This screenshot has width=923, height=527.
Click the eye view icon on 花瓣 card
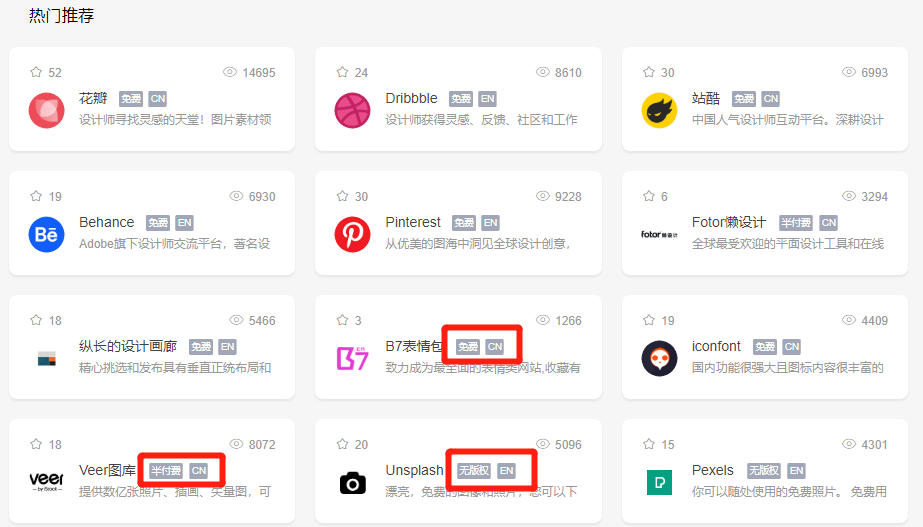[x=230, y=72]
